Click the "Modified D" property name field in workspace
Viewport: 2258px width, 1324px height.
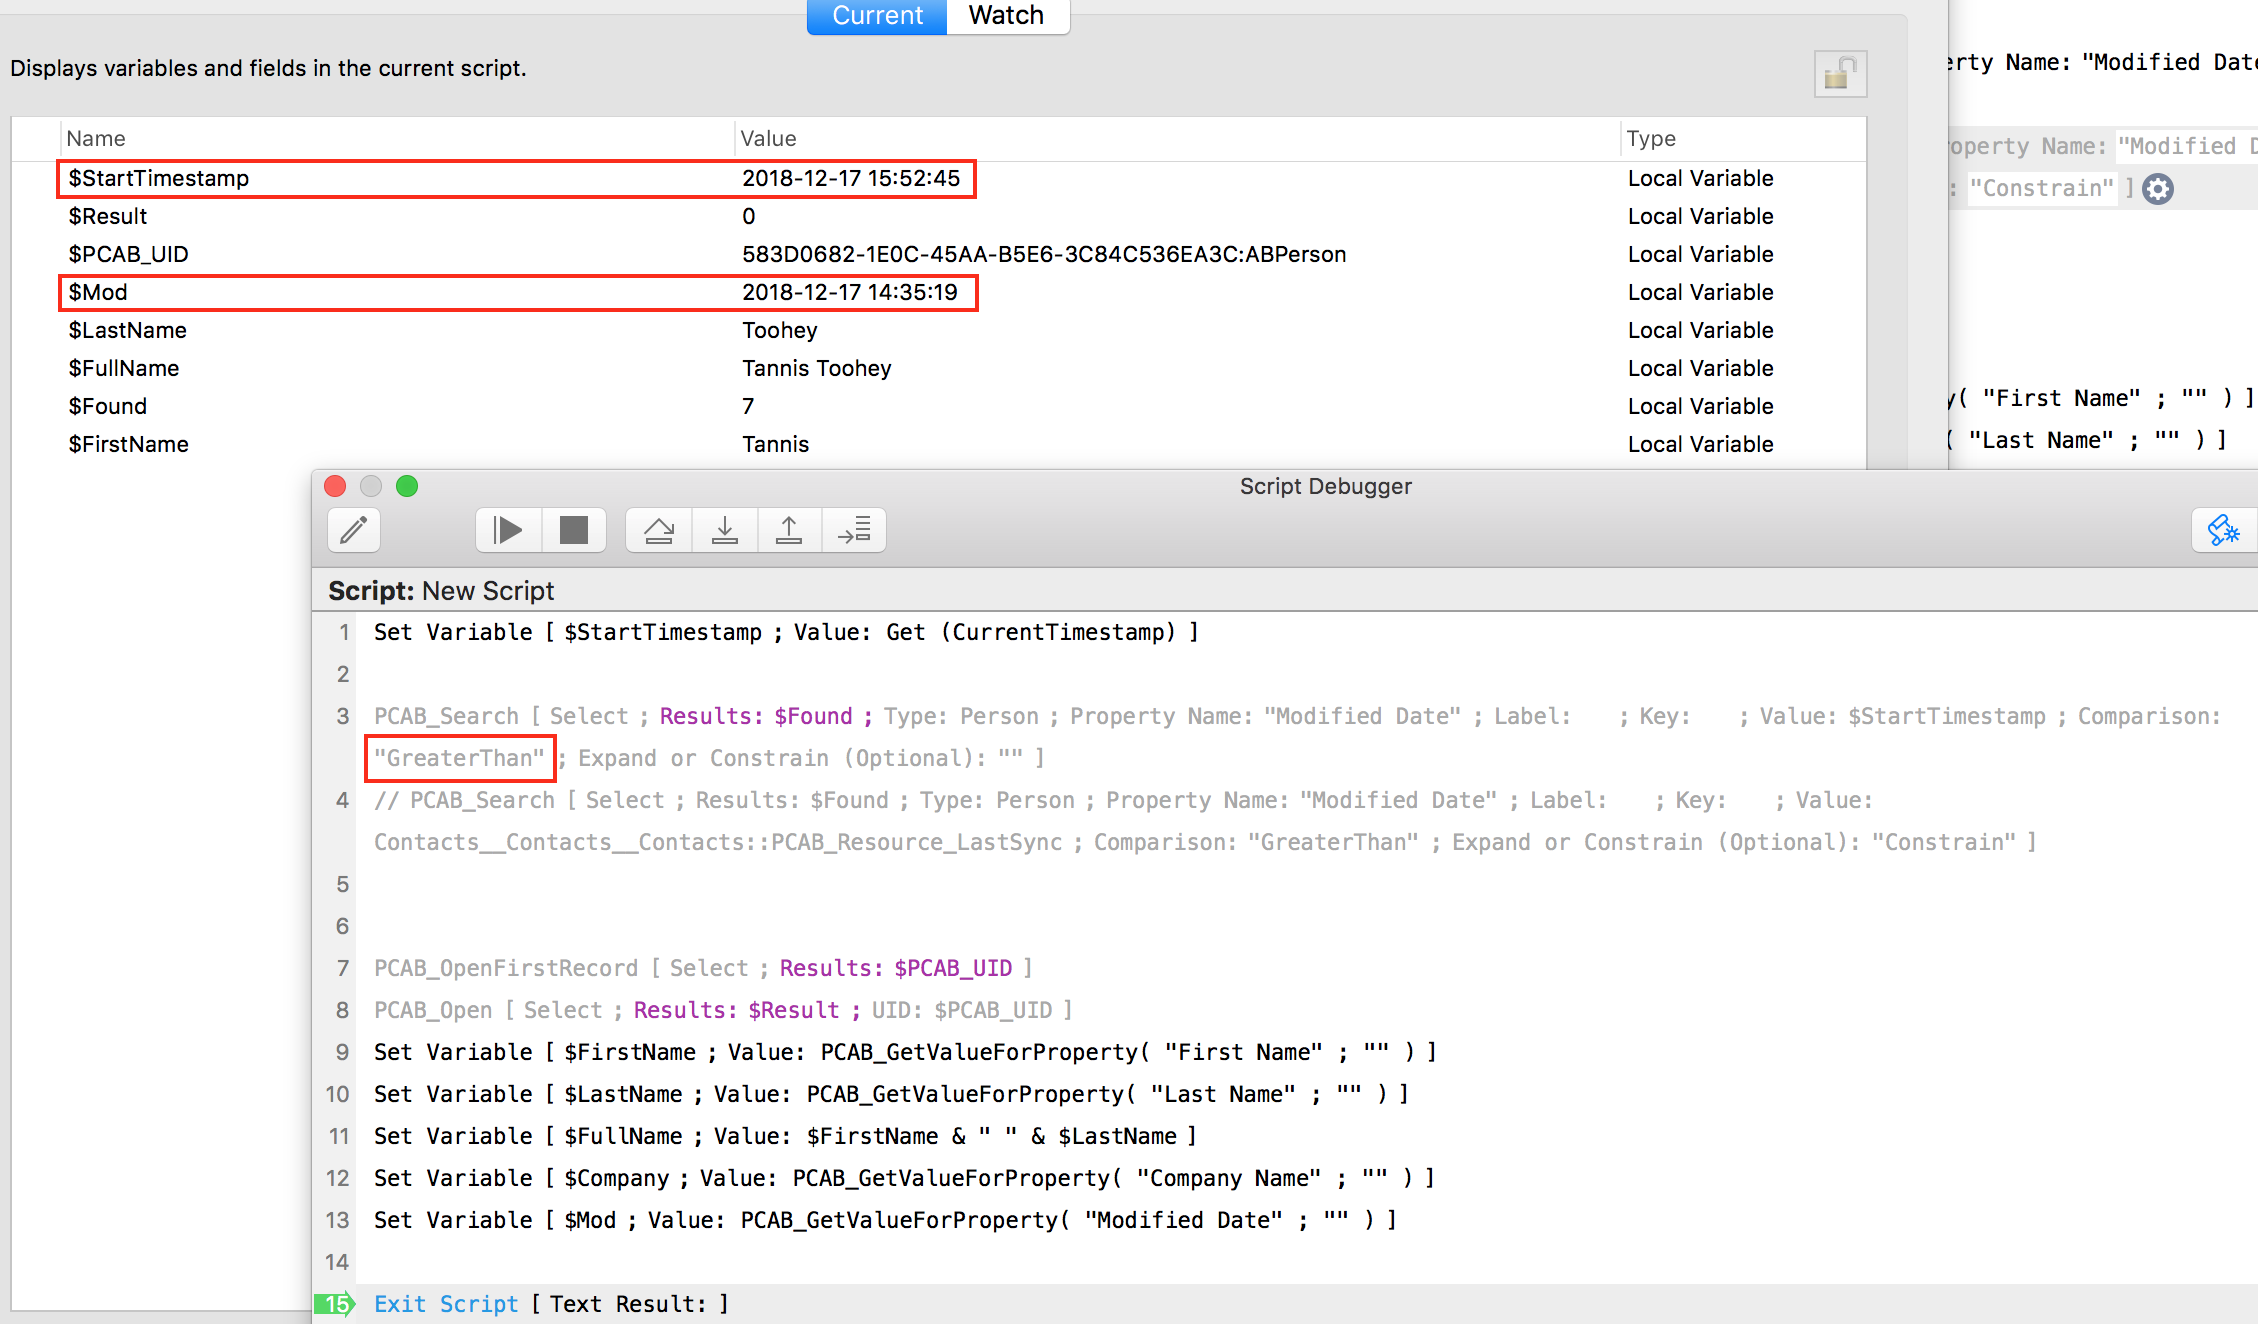tap(2186, 146)
